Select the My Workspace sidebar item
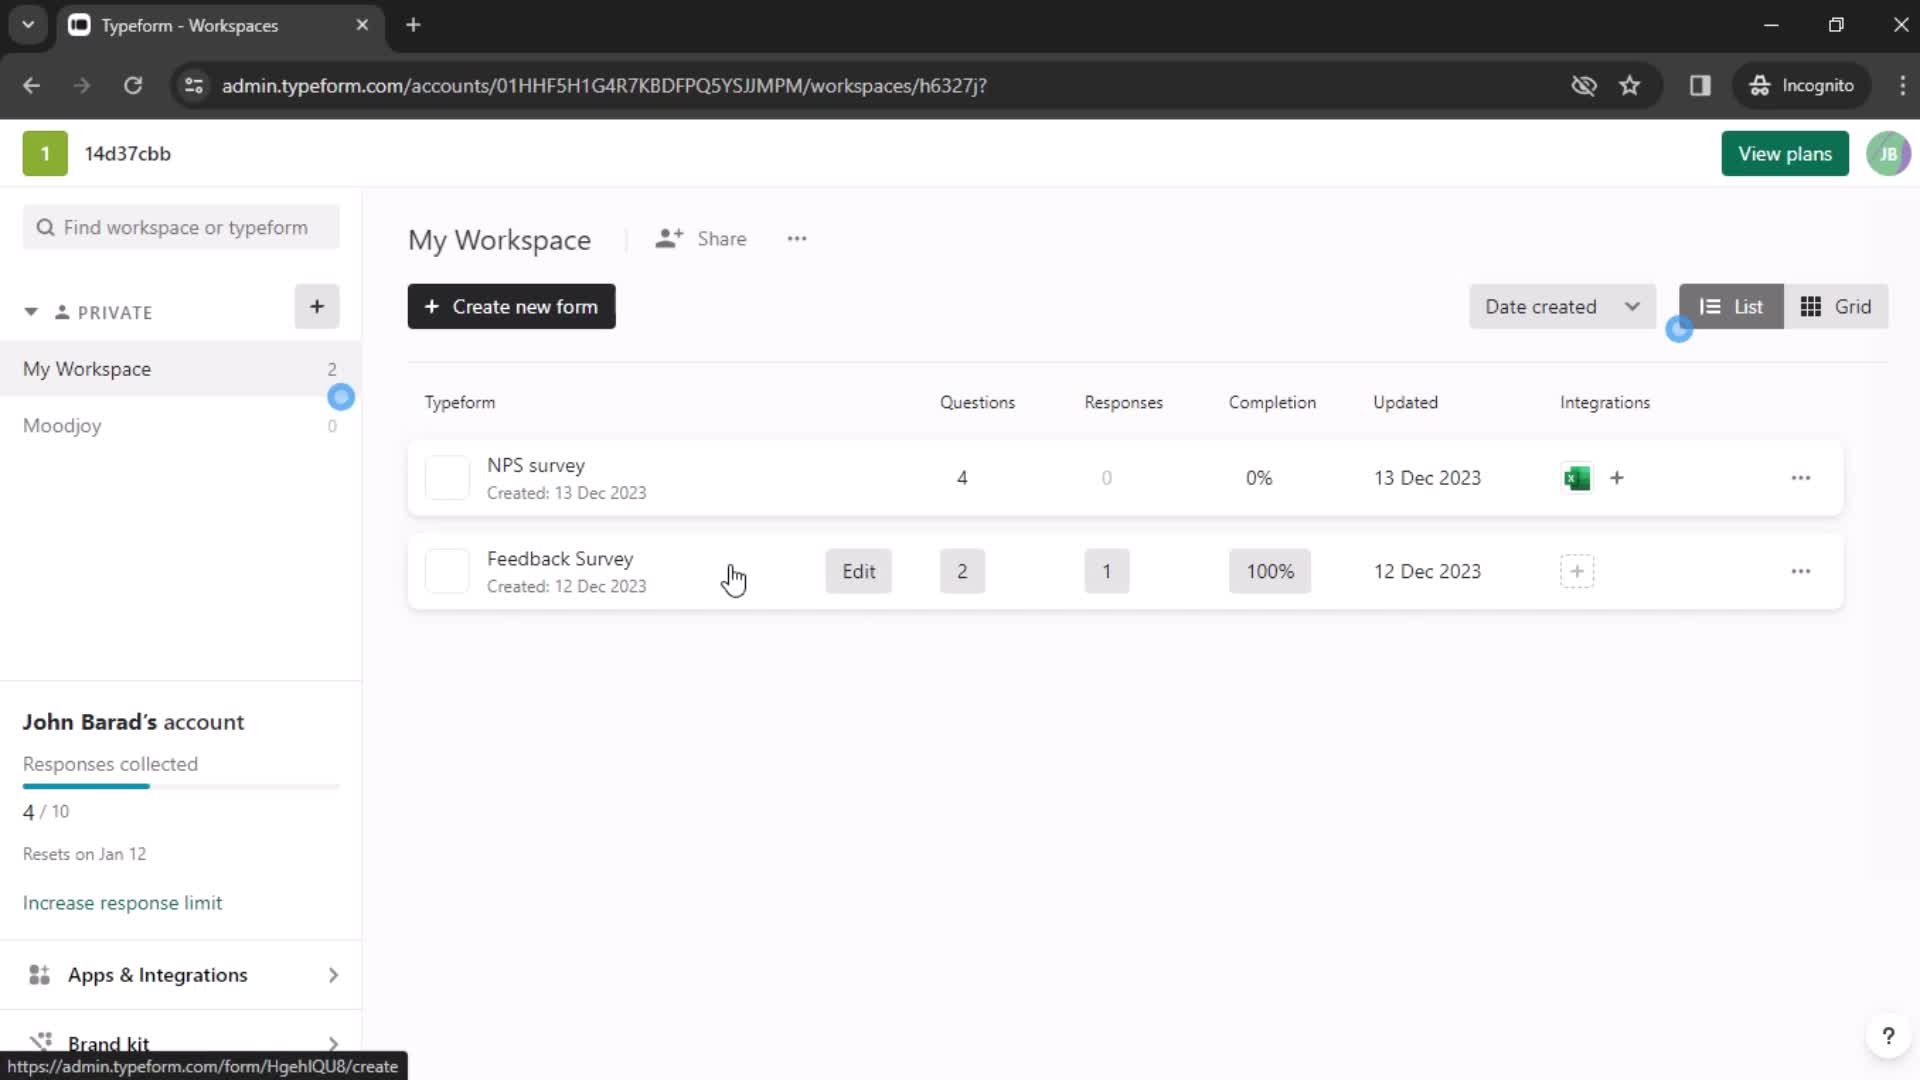This screenshot has width=1920, height=1080. (x=87, y=368)
